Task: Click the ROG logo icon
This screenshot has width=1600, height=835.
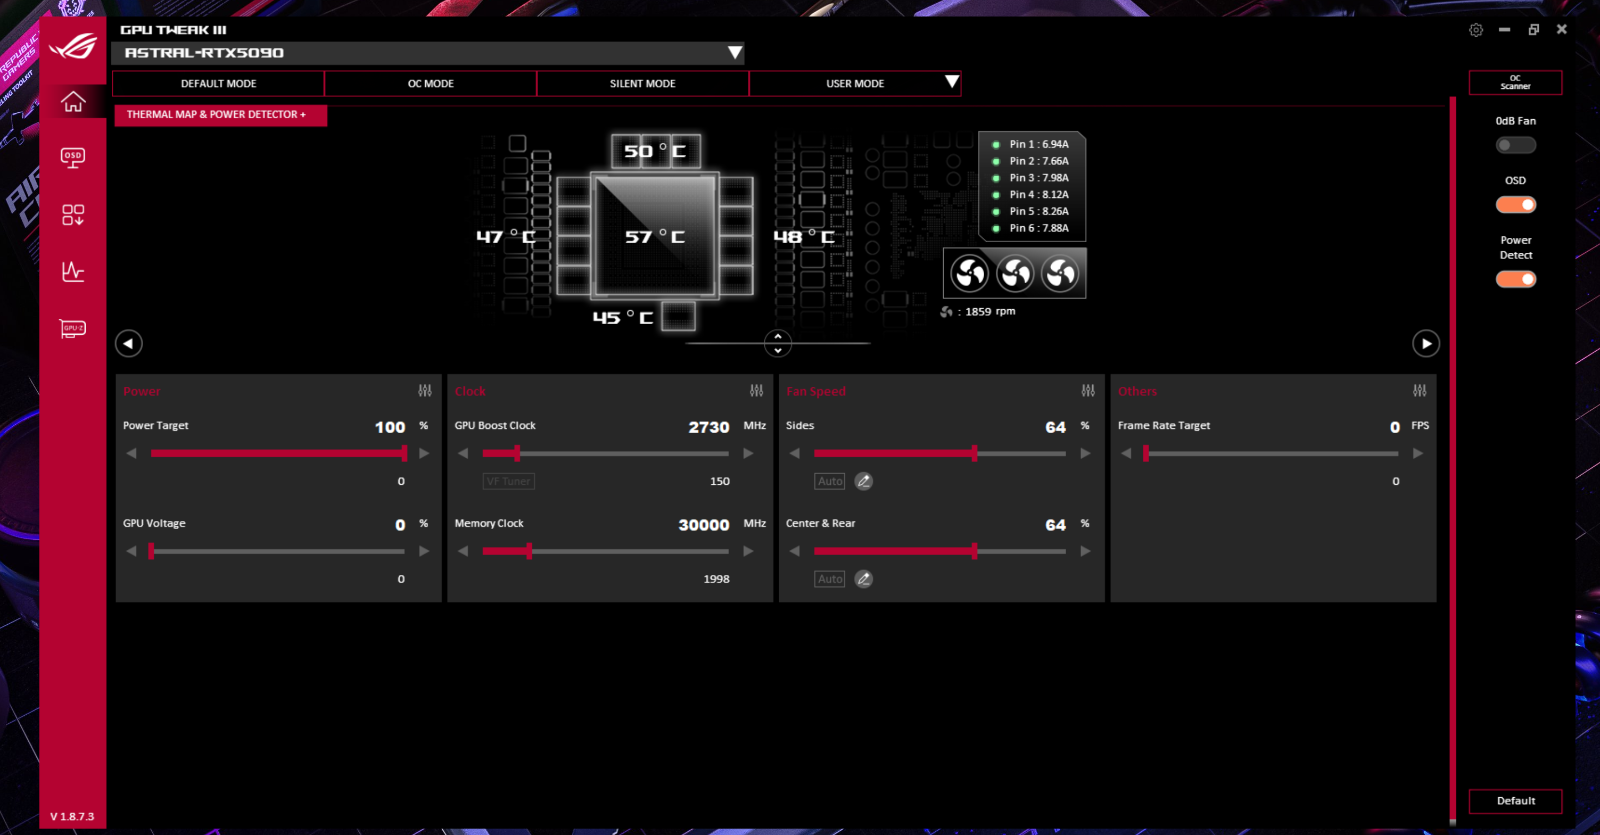Action: point(73,46)
